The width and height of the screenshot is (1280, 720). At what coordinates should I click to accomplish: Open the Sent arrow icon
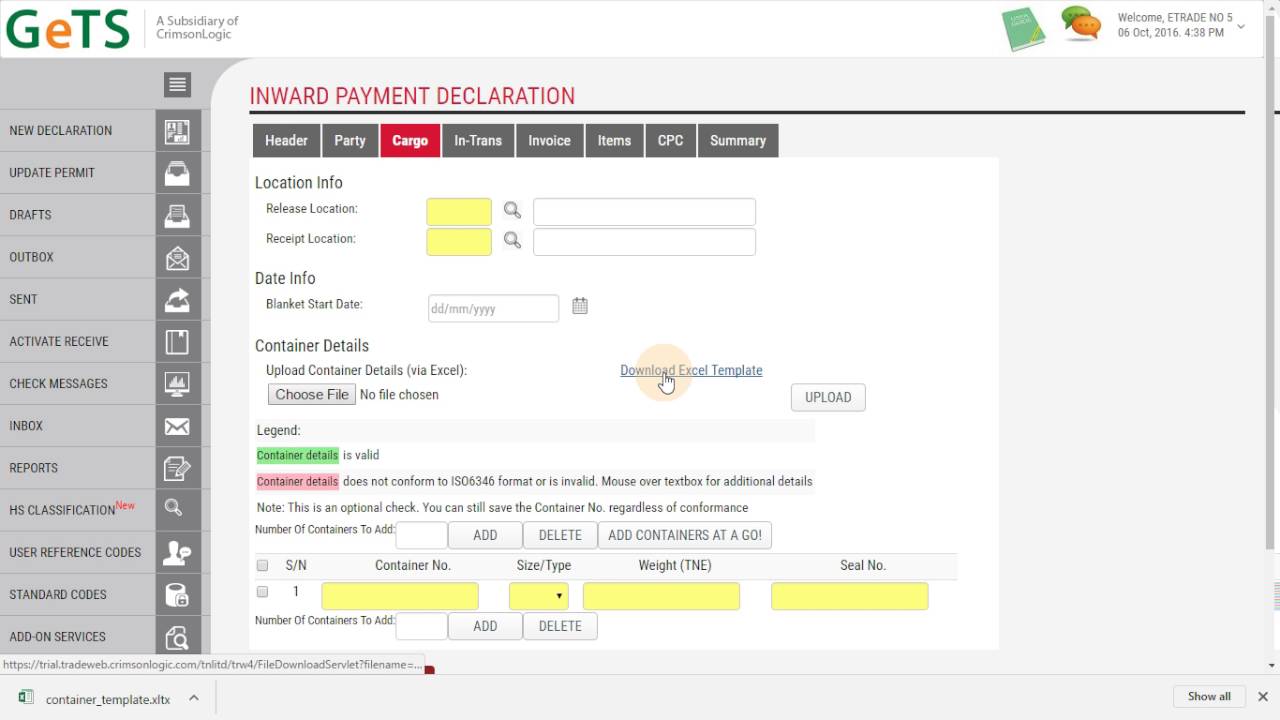(177, 299)
